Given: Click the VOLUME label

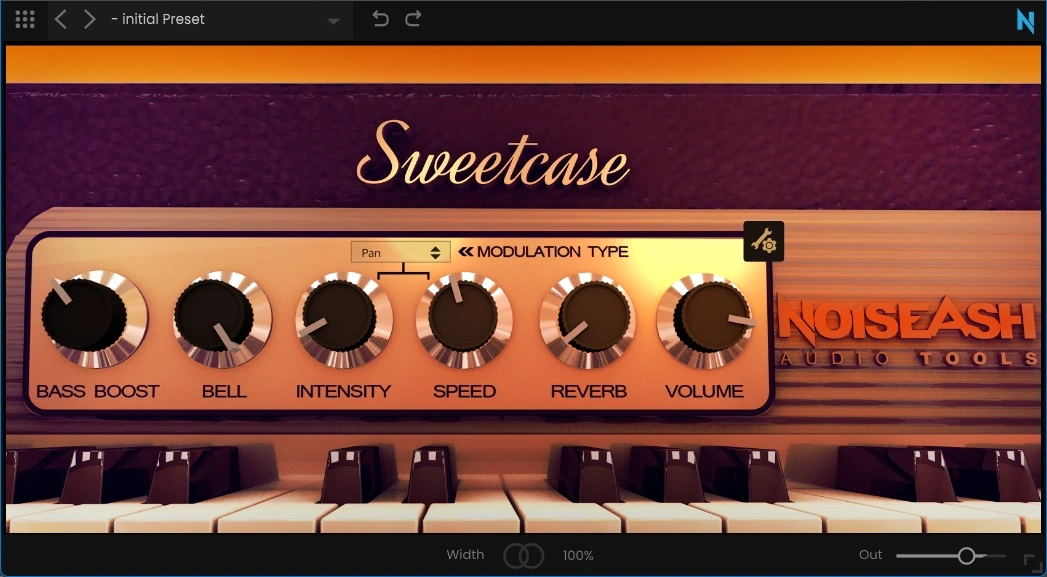Looking at the screenshot, I should coord(704,391).
